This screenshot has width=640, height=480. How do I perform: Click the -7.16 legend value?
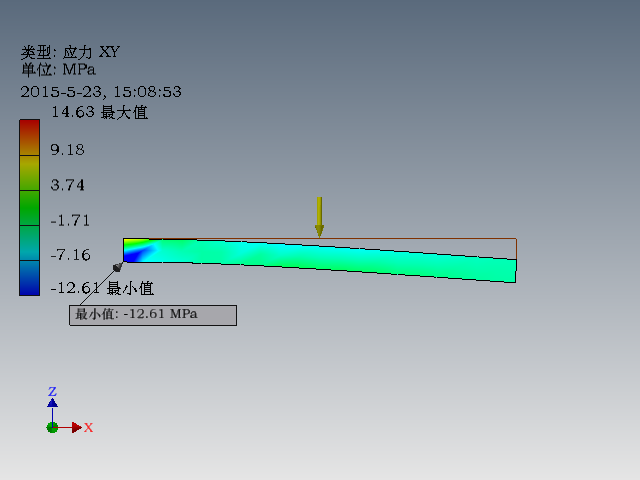(x=70, y=255)
